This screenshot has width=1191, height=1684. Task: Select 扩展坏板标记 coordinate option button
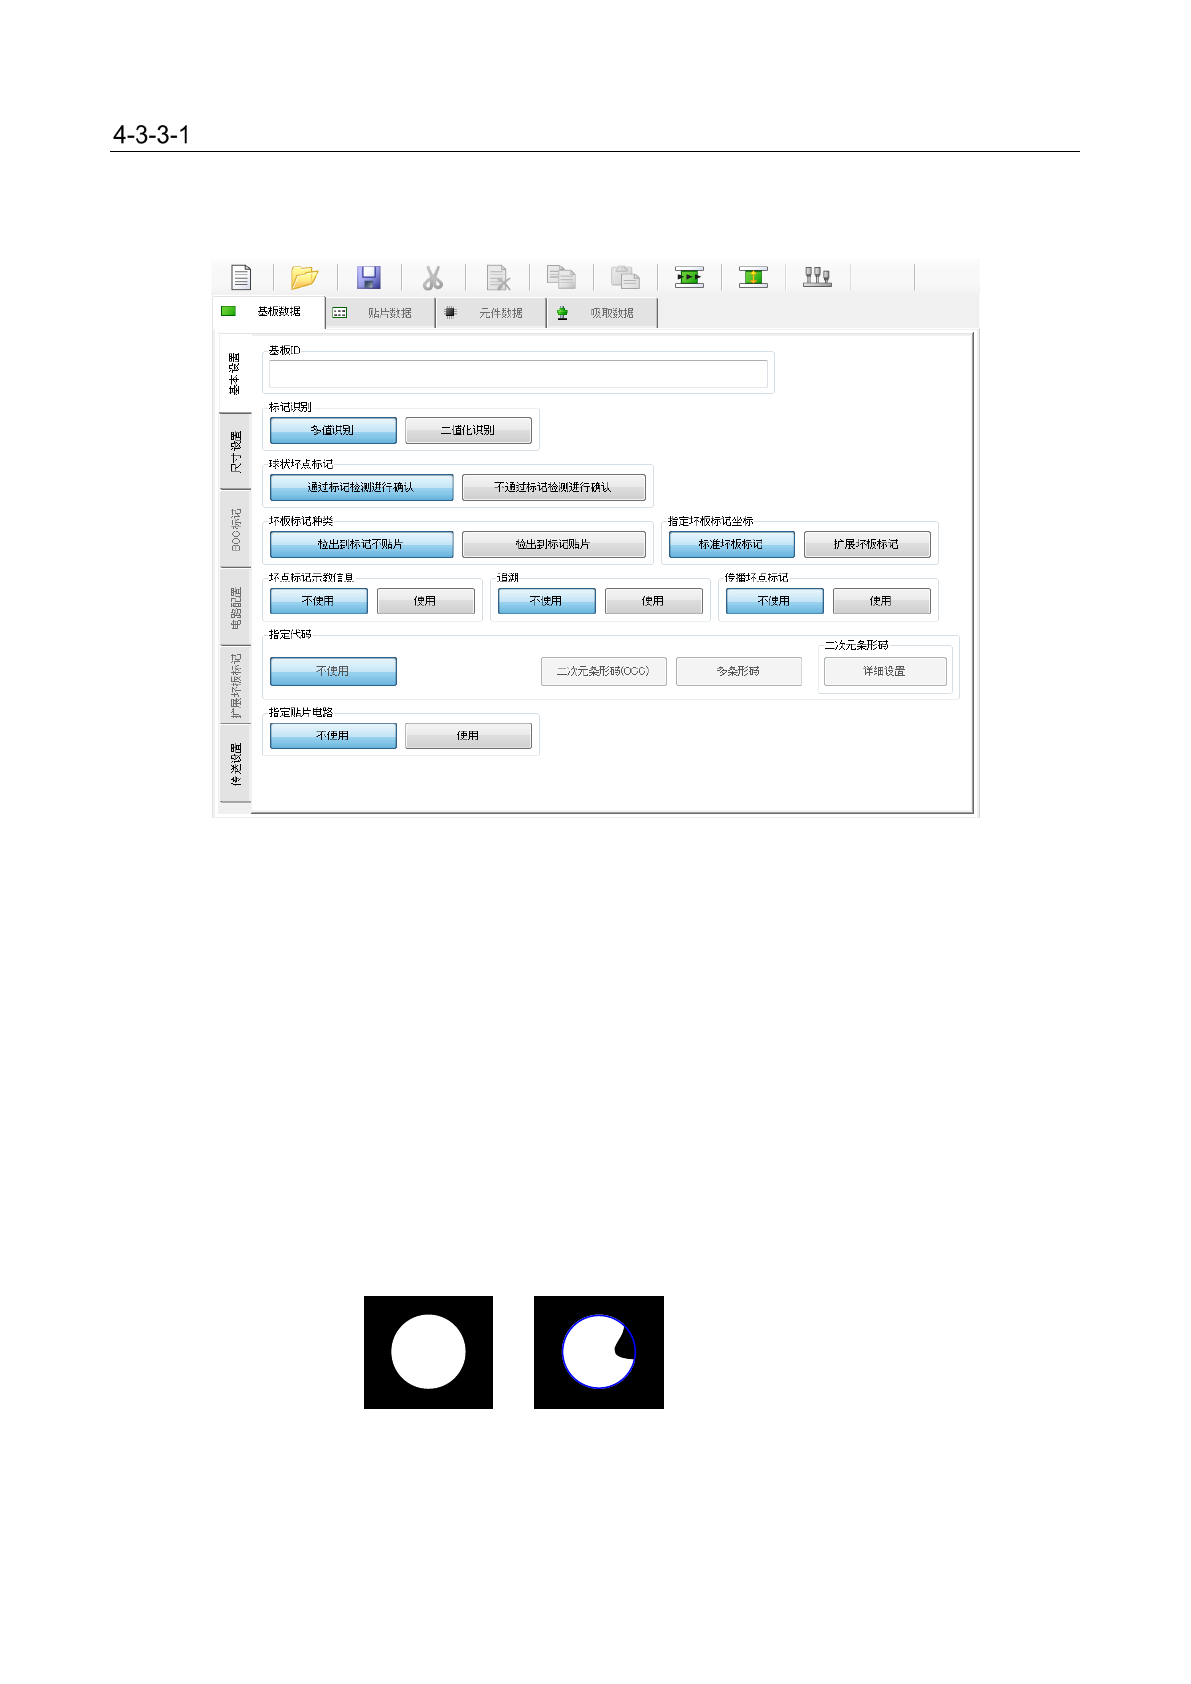point(867,544)
